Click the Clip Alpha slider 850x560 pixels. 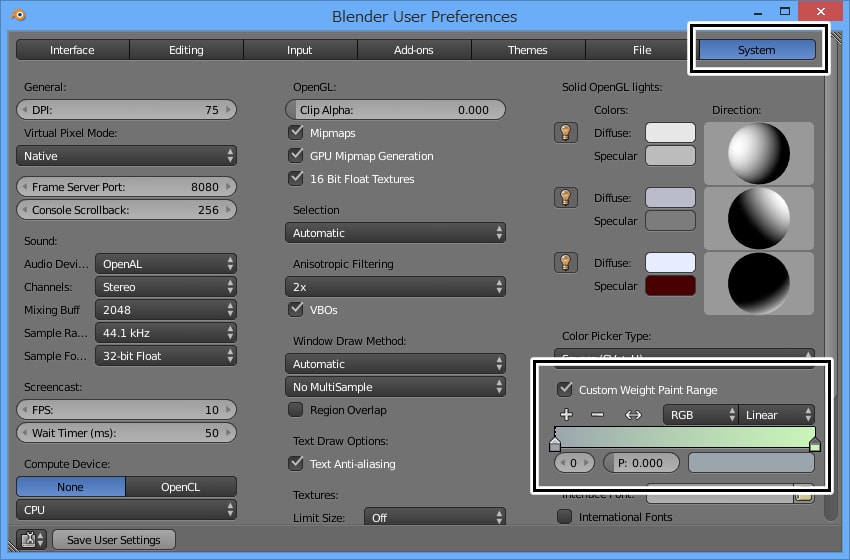click(395, 110)
